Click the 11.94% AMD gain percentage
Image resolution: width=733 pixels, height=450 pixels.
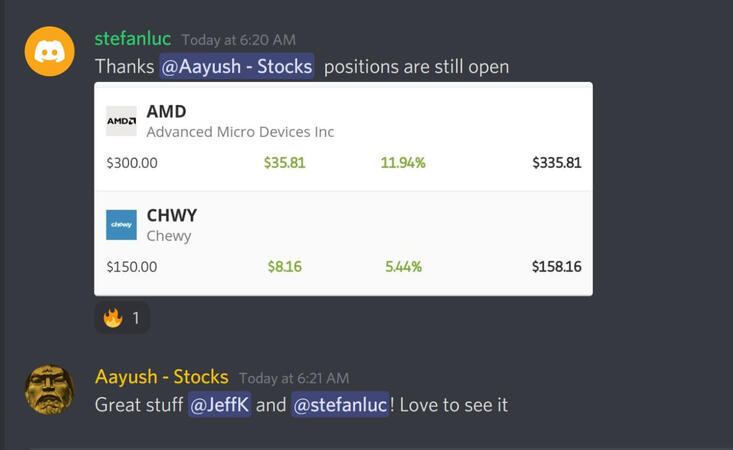click(x=403, y=163)
